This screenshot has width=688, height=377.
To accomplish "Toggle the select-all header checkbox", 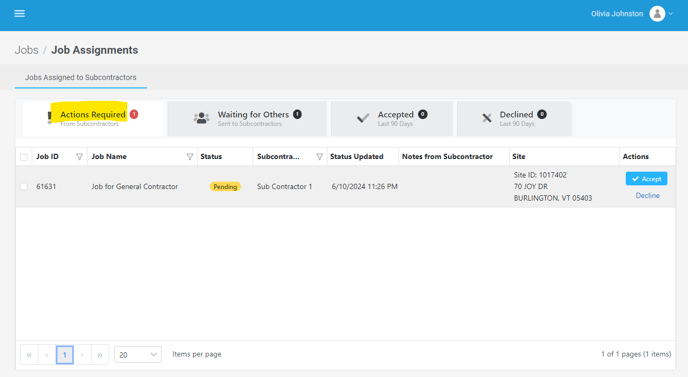I will coord(24,157).
